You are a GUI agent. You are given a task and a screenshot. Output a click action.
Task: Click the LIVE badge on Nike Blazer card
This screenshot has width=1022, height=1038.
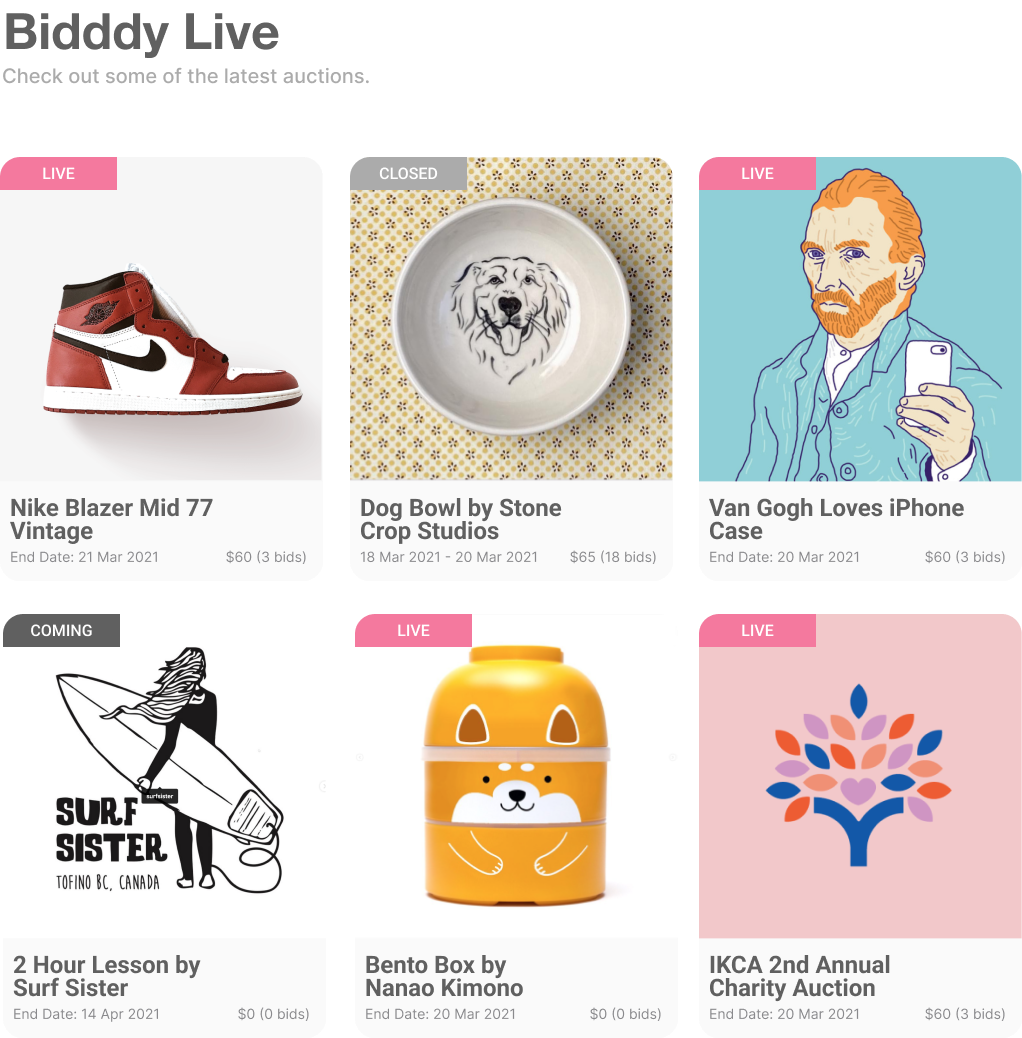pos(58,173)
